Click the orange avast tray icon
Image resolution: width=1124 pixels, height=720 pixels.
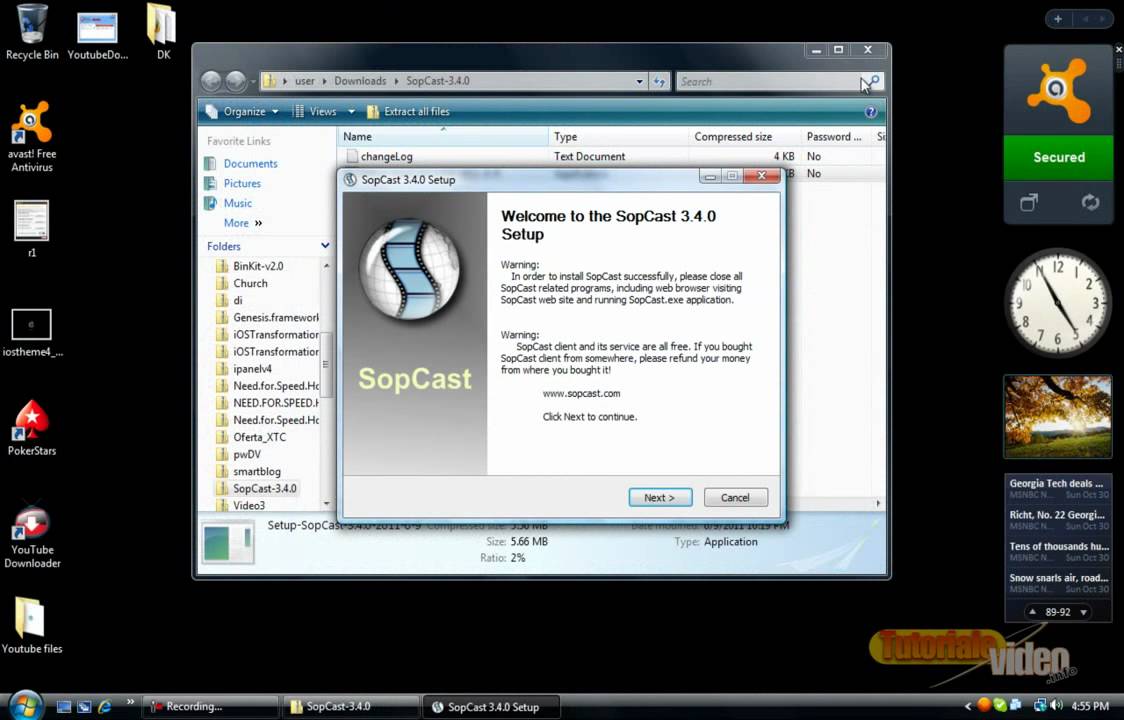[x=984, y=706]
